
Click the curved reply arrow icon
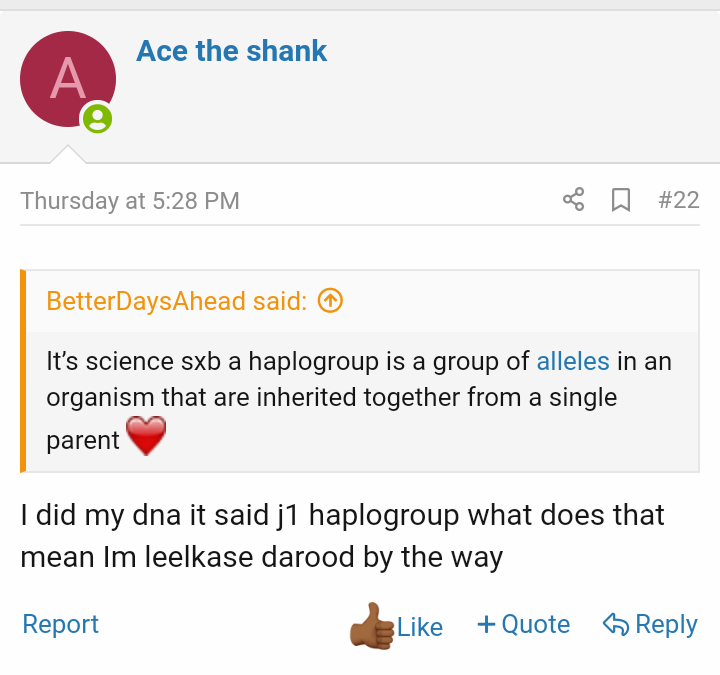tap(614, 625)
